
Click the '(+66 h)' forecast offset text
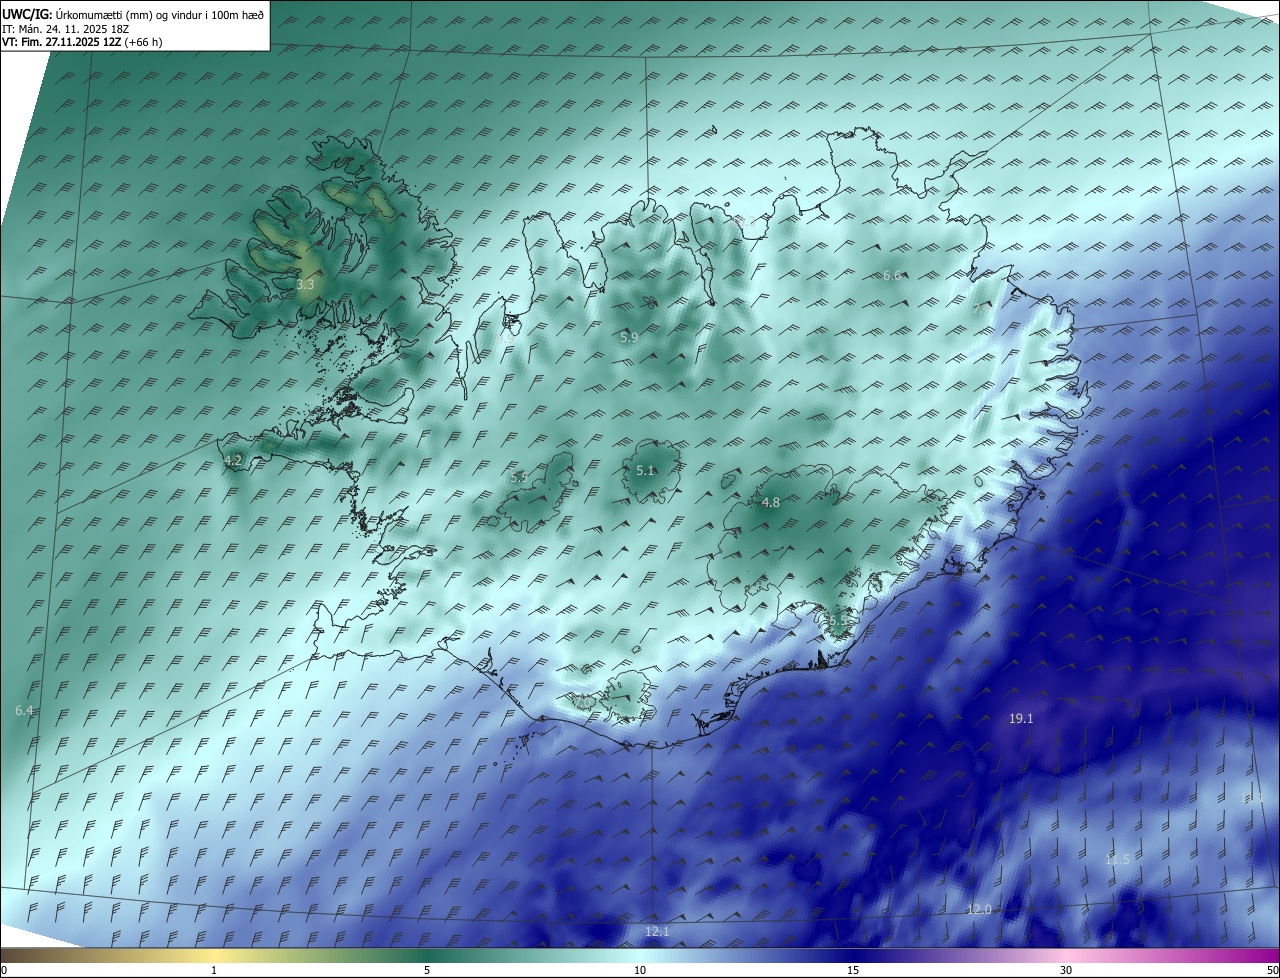pos(141,42)
